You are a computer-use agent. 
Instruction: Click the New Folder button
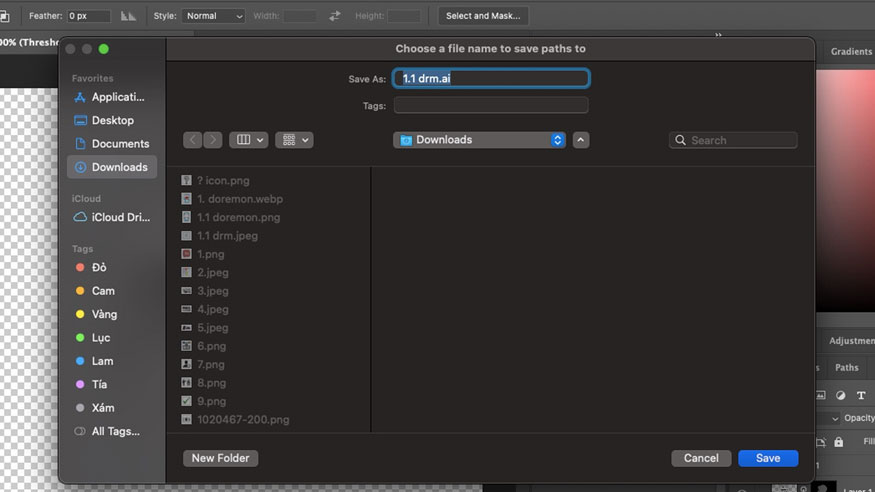221,458
